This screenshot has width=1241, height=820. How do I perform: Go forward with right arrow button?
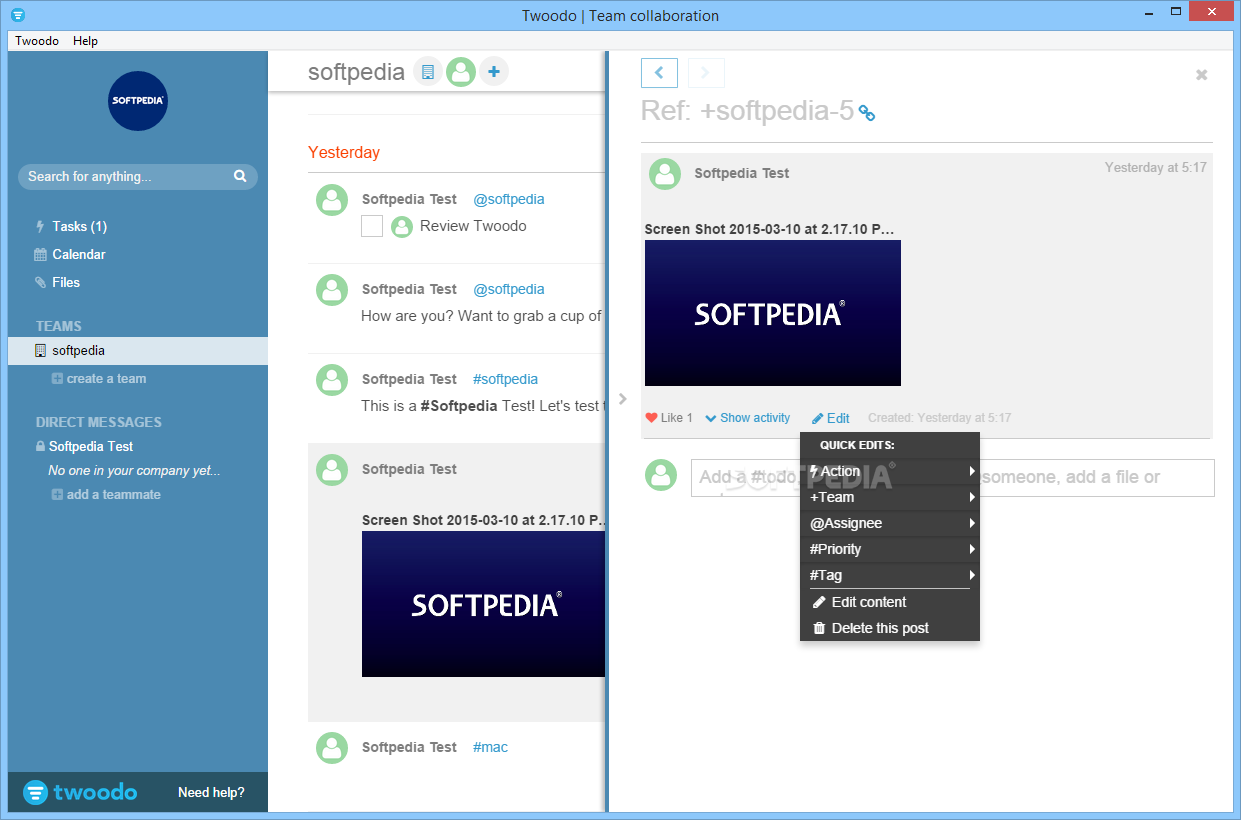[x=705, y=73]
